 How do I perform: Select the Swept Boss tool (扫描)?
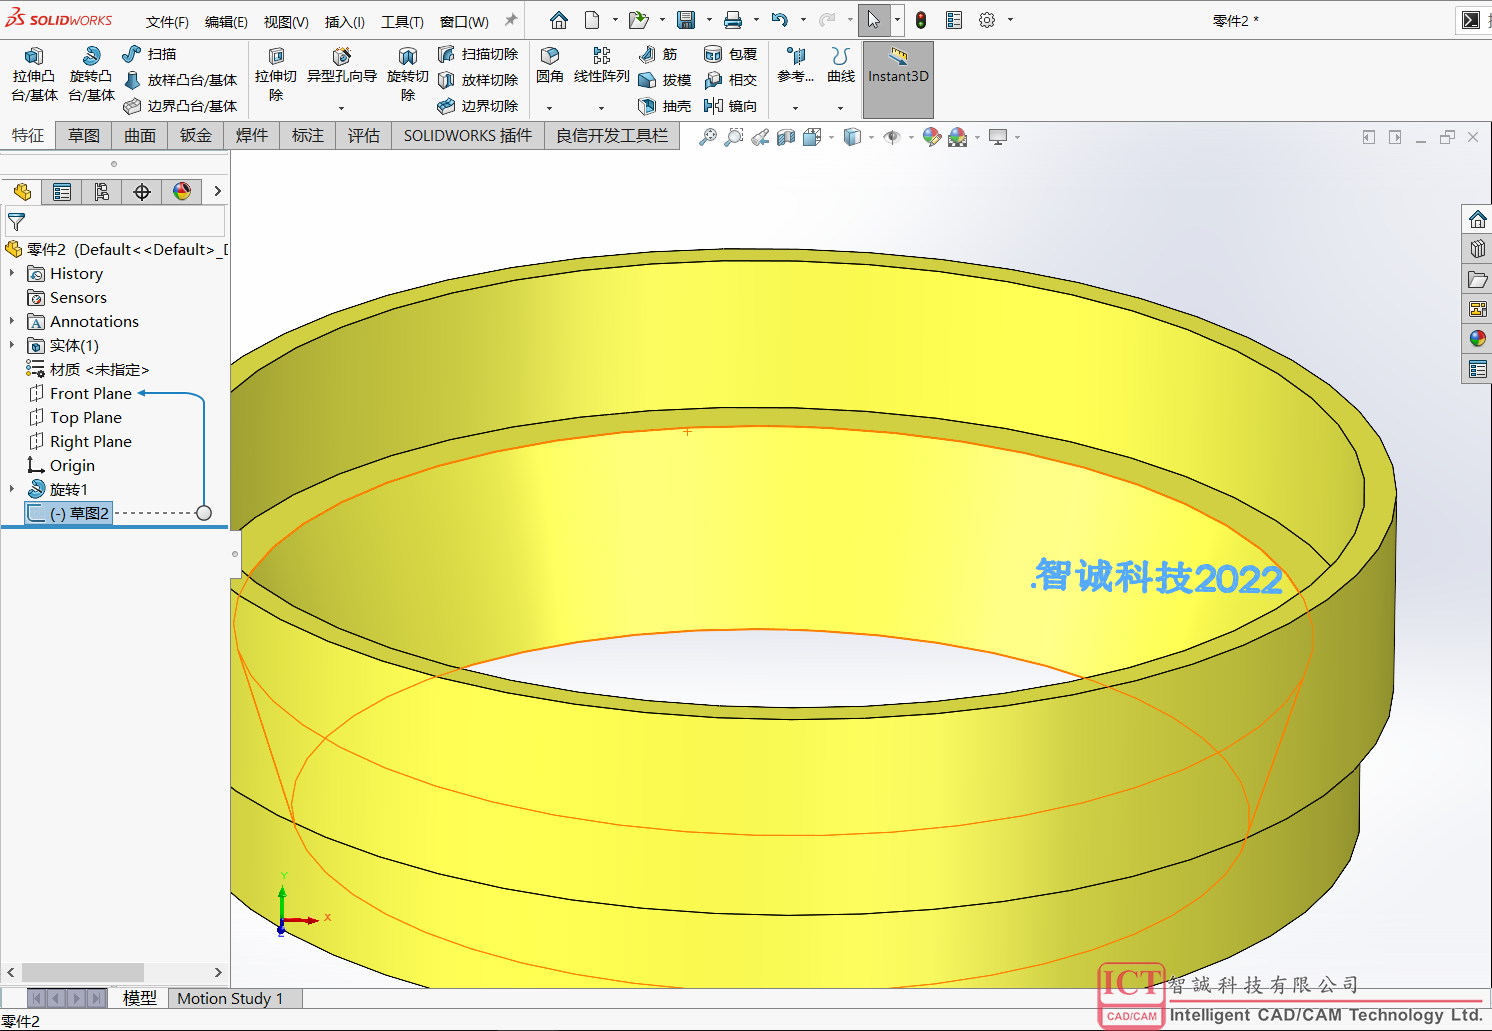tap(150, 54)
